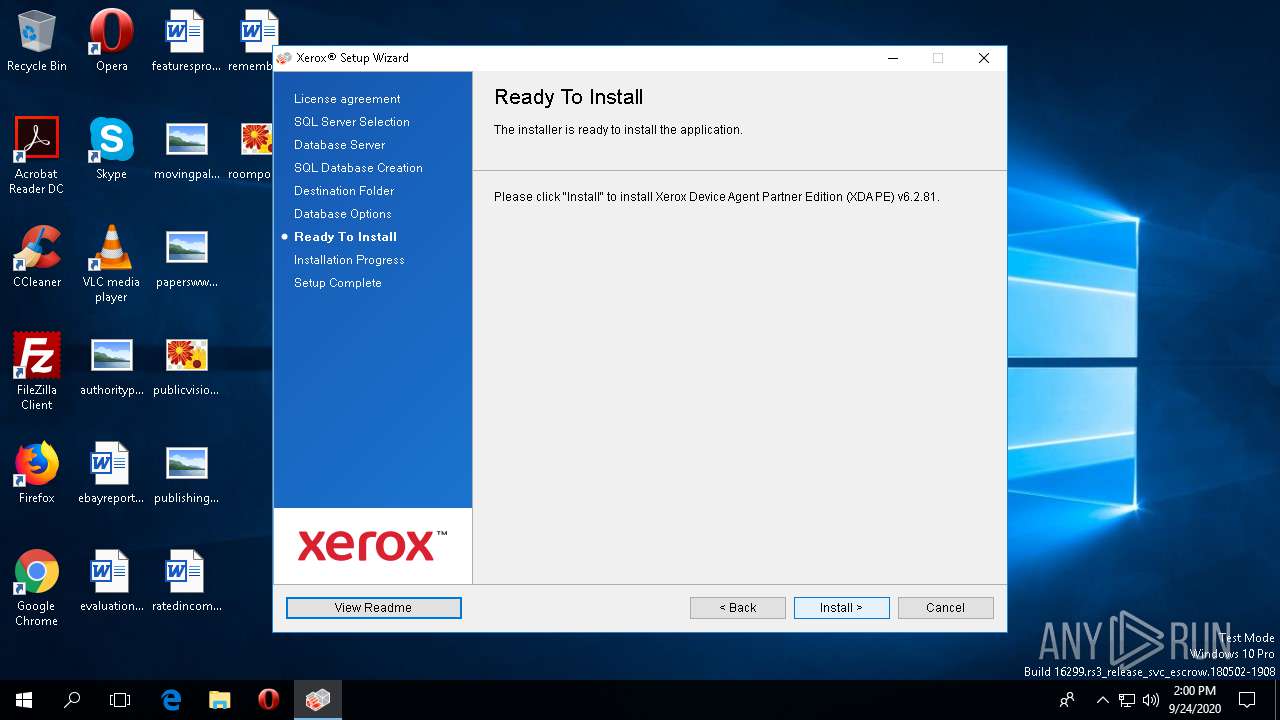
Task: Click Installation Progress sidebar step
Action: (x=349, y=260)
